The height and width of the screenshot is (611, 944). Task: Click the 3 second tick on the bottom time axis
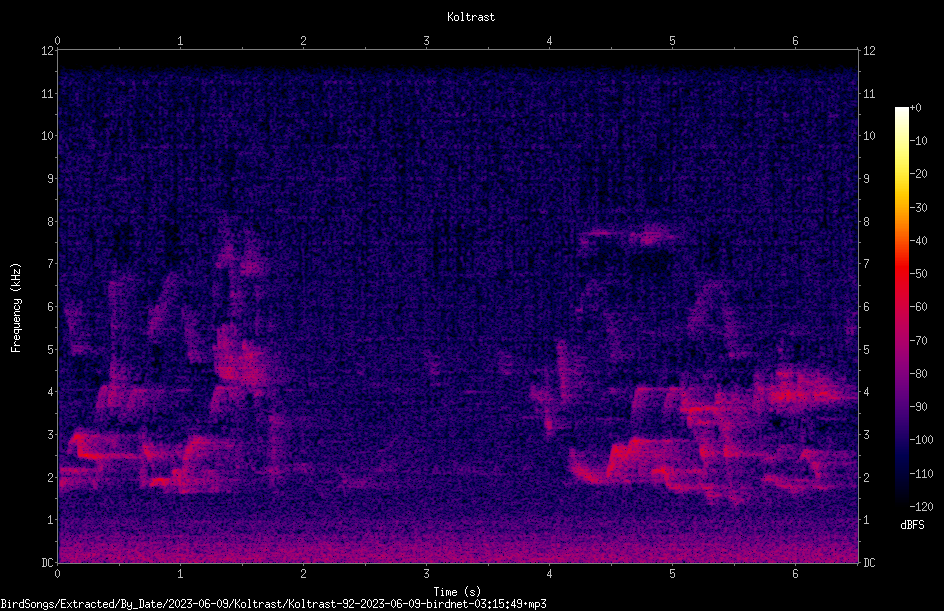point(426,574)
